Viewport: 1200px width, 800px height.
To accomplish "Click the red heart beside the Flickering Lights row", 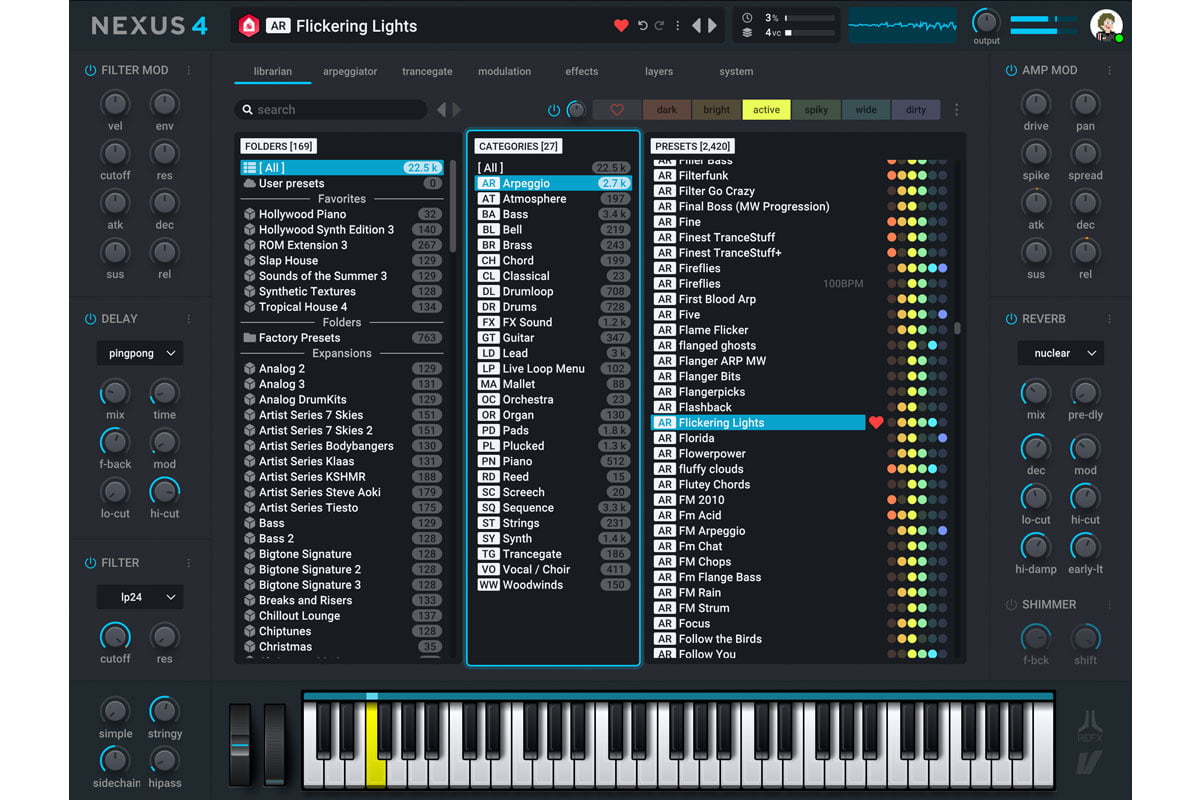I will pos(876,423).
